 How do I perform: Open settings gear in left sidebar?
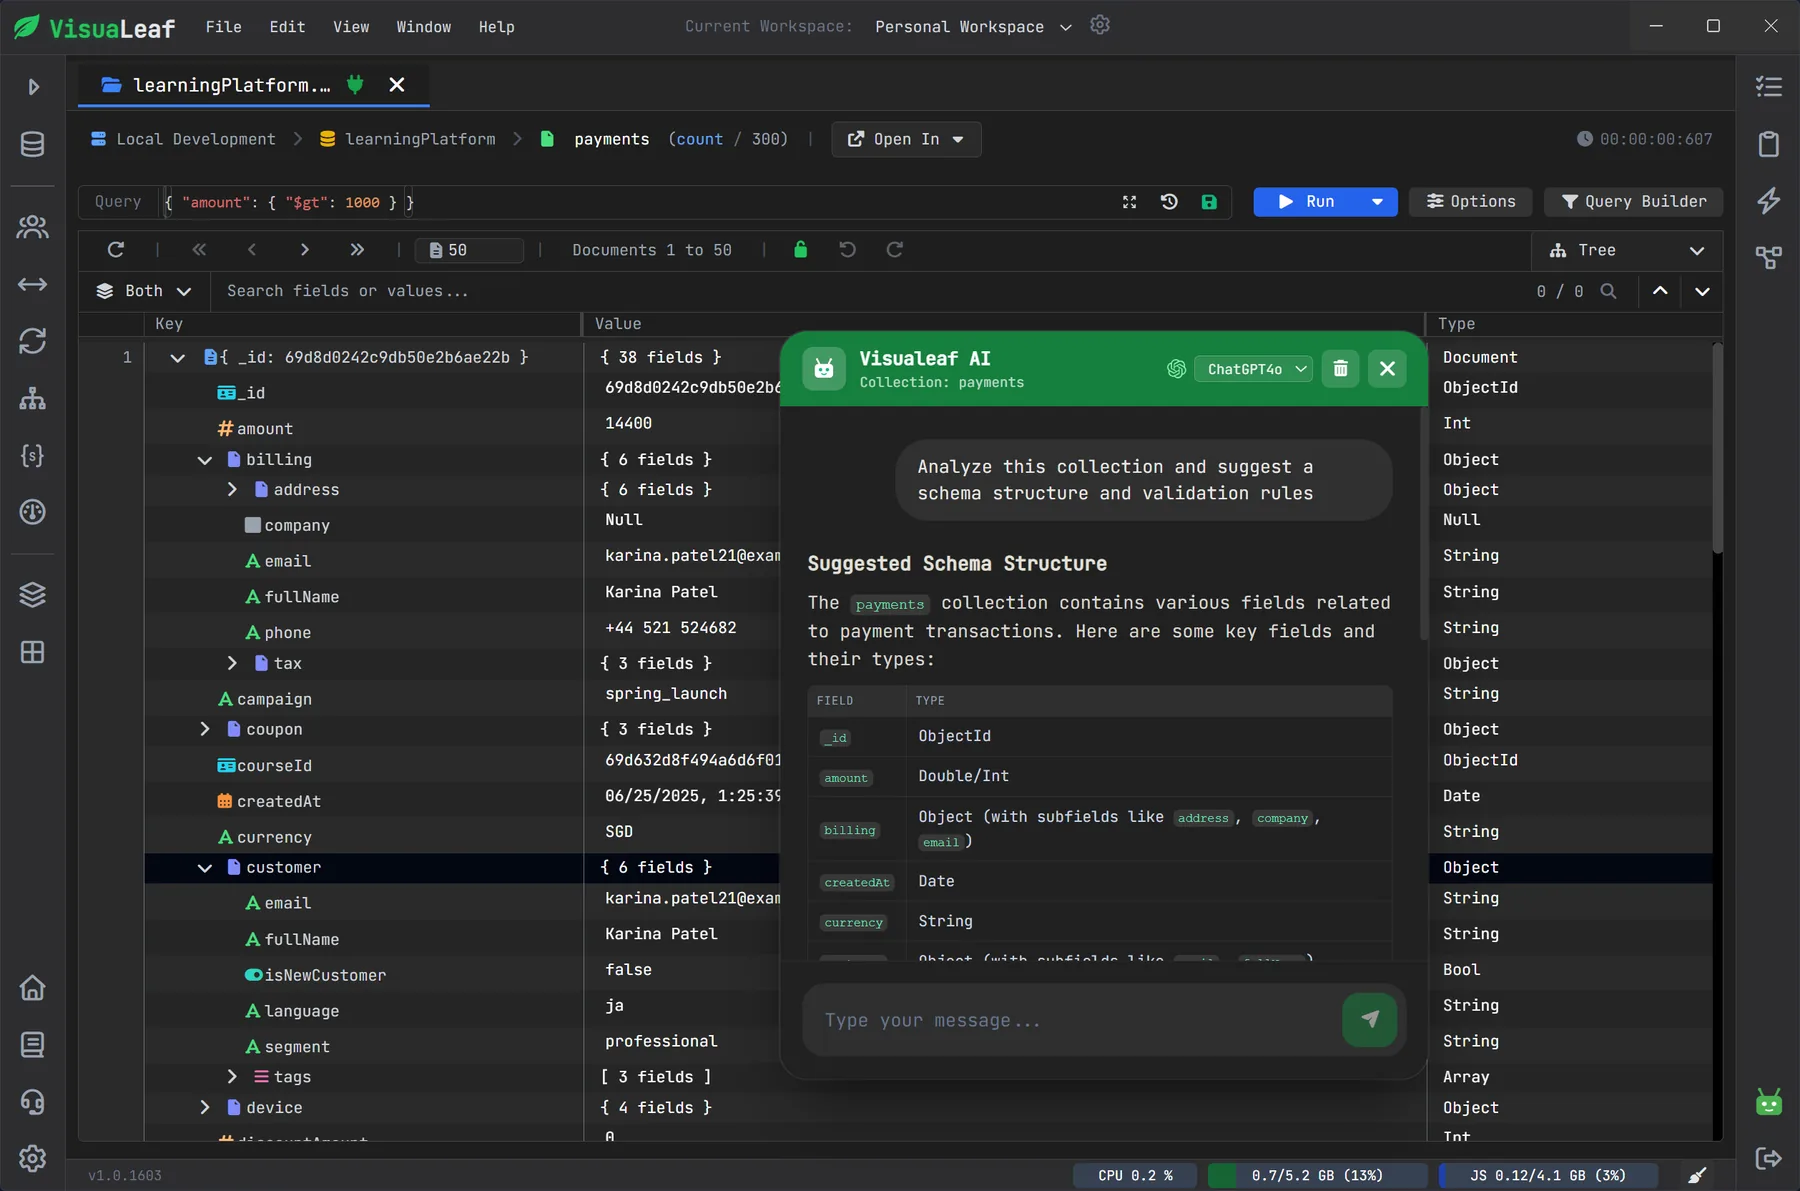(x=32, y=1158)
